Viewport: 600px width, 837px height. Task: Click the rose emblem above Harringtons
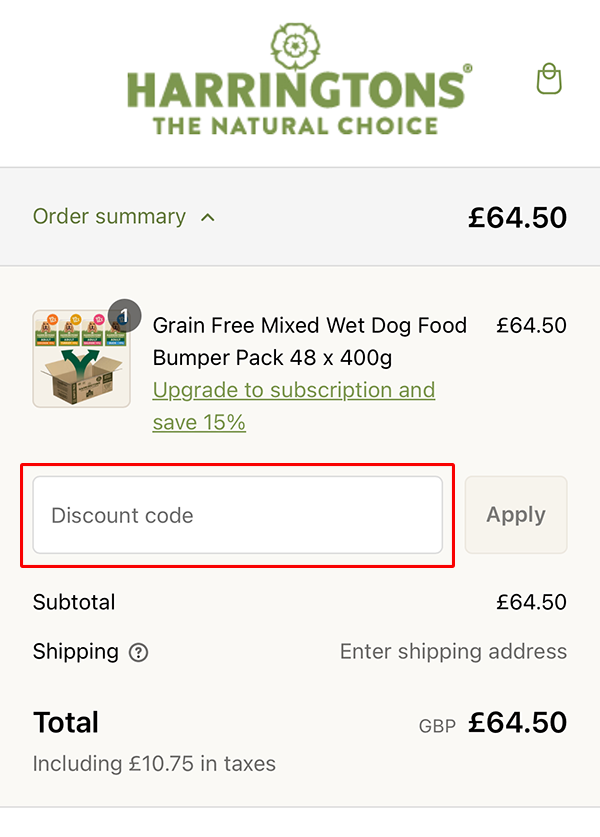click(x=295, y=46)
